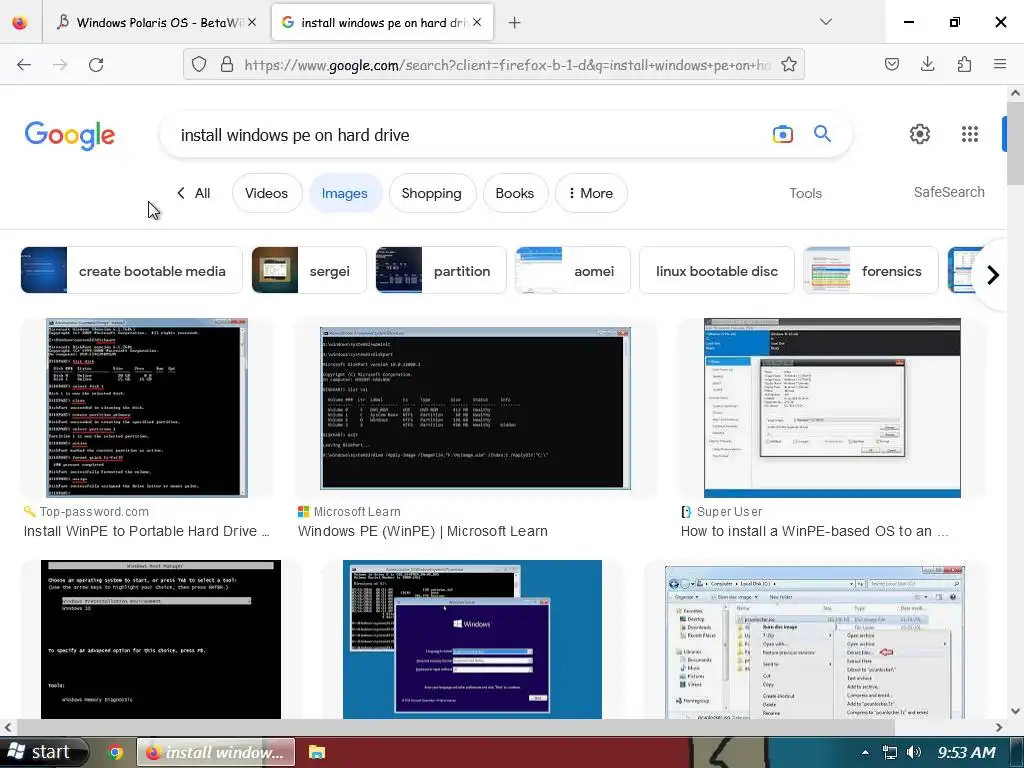Open Google quick settings gear
1024x768 pixels.
click(x=920, y=134)
